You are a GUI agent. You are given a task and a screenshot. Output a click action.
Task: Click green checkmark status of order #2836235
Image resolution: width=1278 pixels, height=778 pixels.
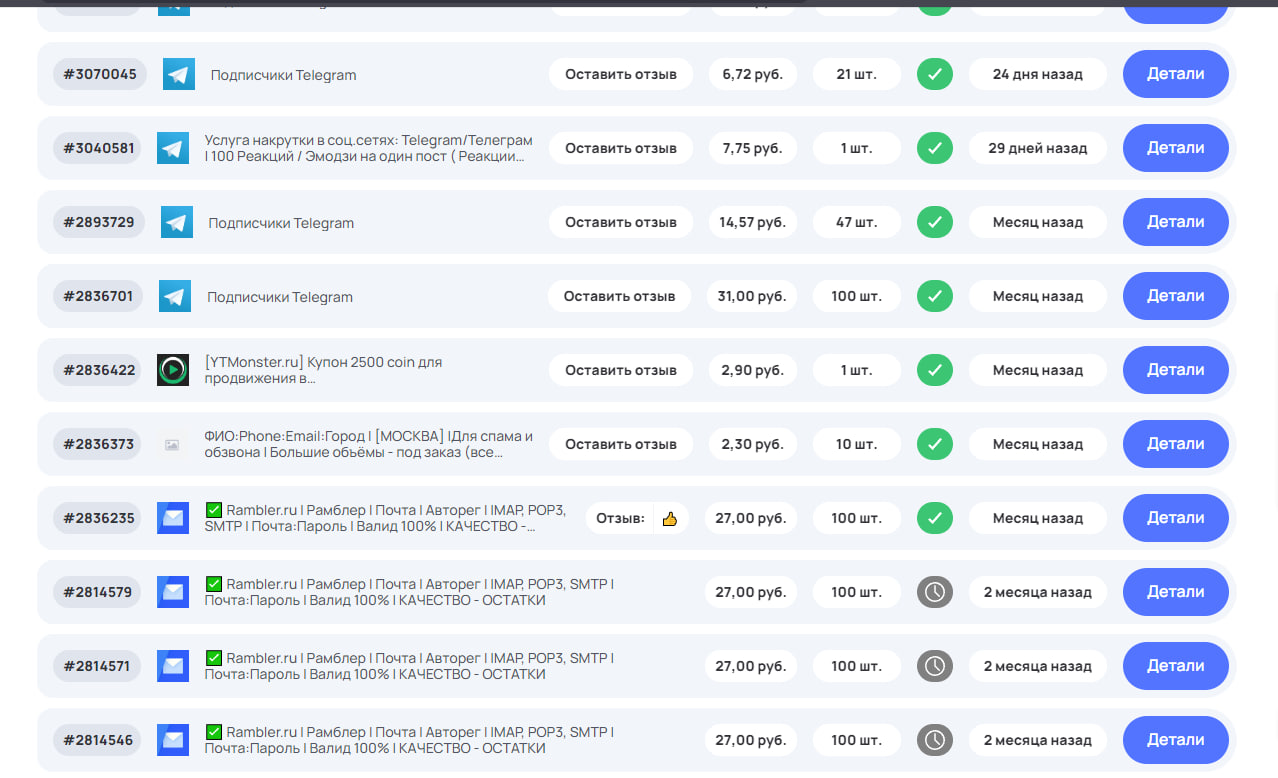click(x=935, y=518)
